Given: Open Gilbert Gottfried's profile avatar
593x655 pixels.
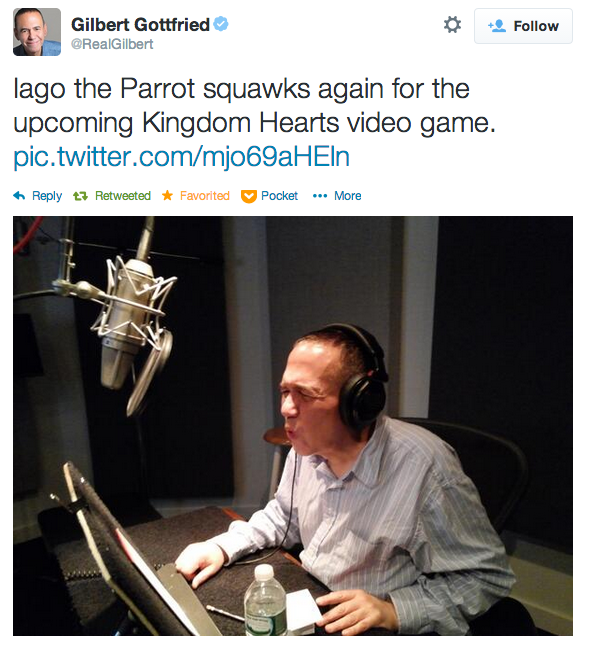Looking at the screenshot, I should [37, 32].
